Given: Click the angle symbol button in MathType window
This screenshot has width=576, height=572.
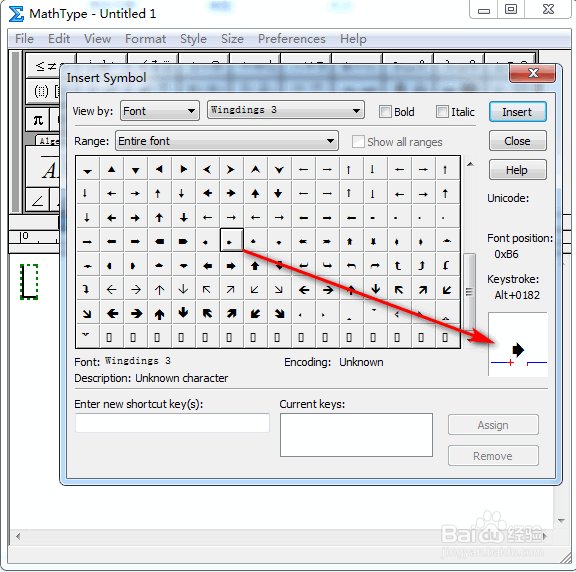Looking at the screenshot, I should (38, 201).
